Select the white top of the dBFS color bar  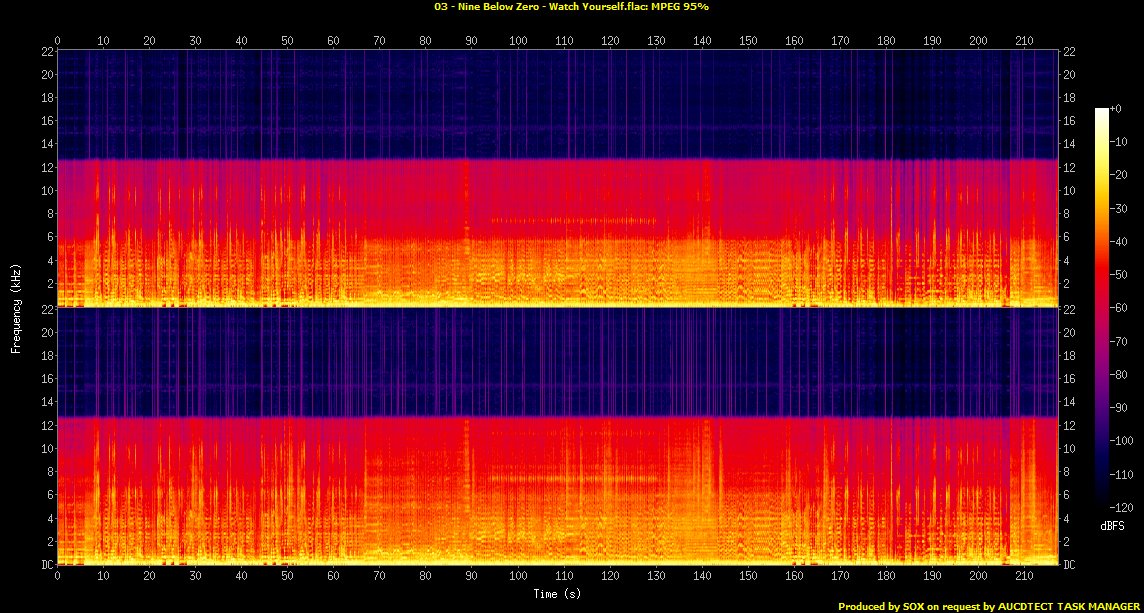click(x=1102, y=111)
